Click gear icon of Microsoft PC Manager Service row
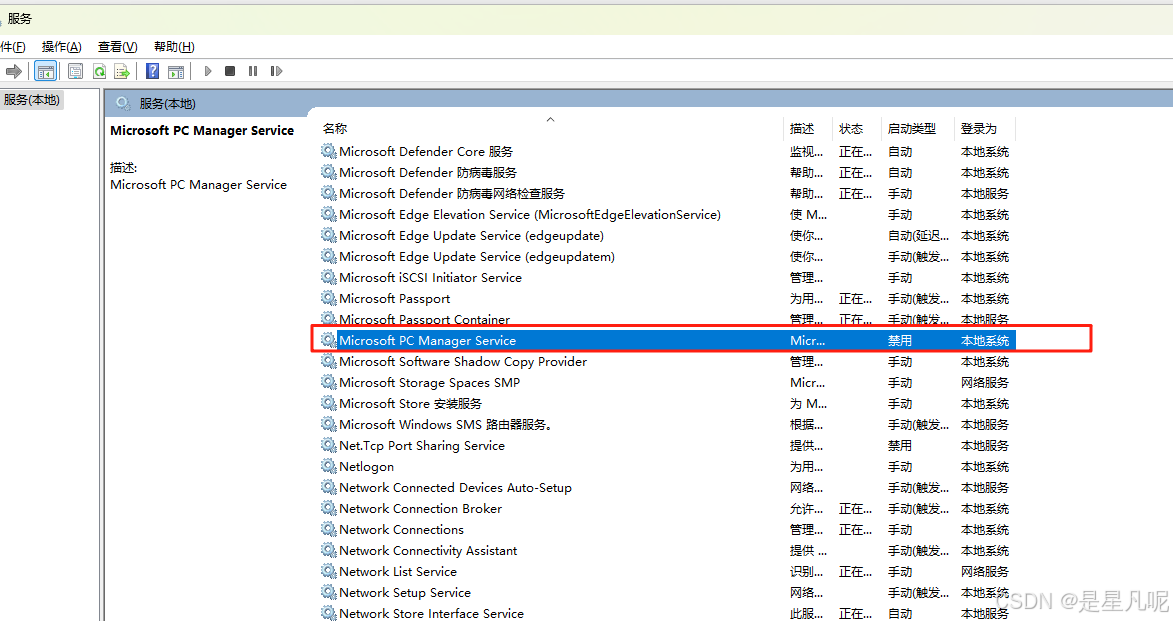The image size is (1173, 621). point(328,340)
